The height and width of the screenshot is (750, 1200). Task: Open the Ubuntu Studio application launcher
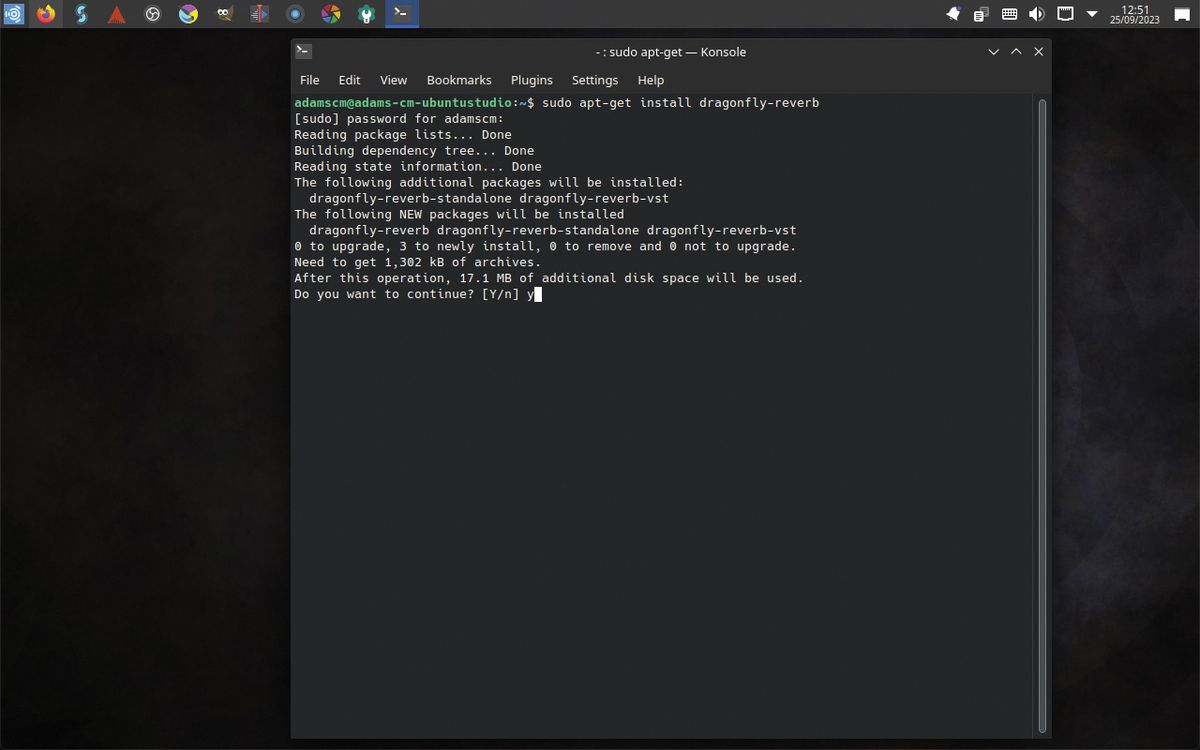click(12, 13)
